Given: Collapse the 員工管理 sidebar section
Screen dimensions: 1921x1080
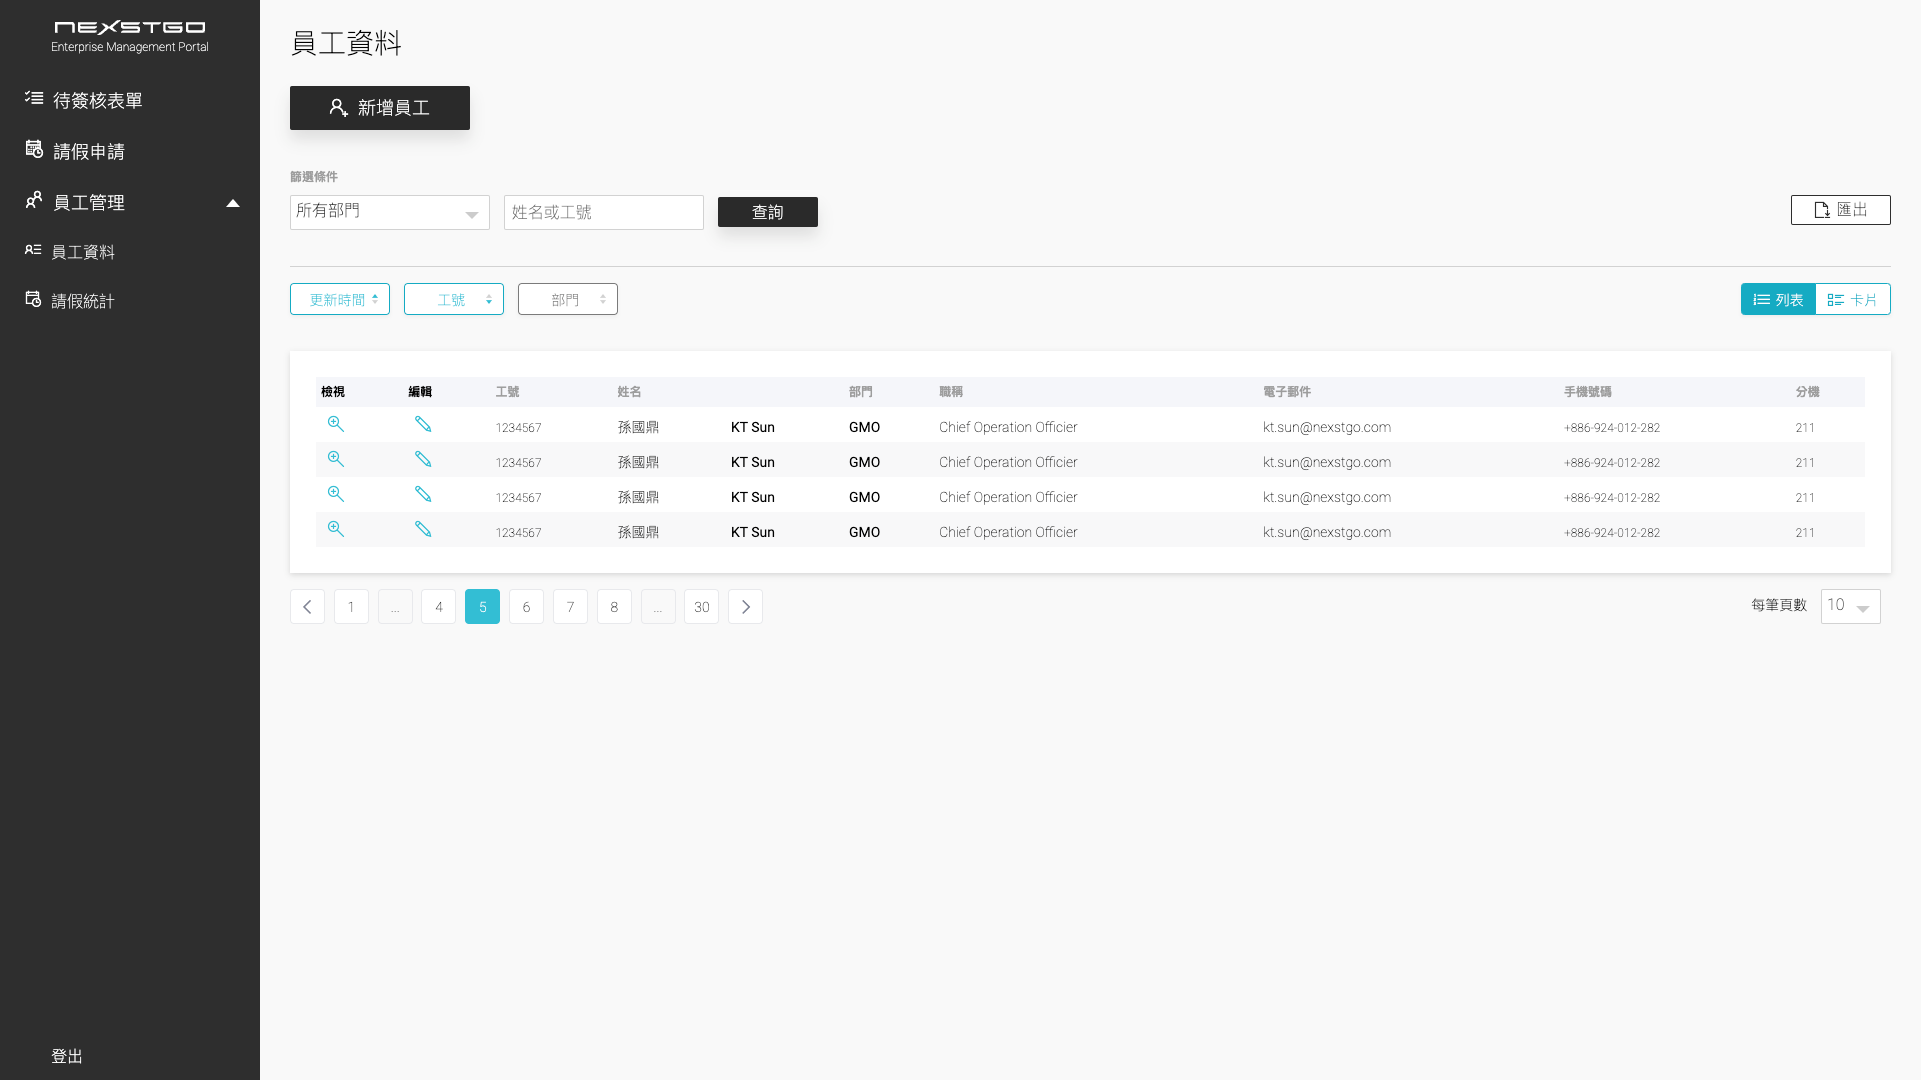Looking at the screenshot, I should [x=232, y=203].
